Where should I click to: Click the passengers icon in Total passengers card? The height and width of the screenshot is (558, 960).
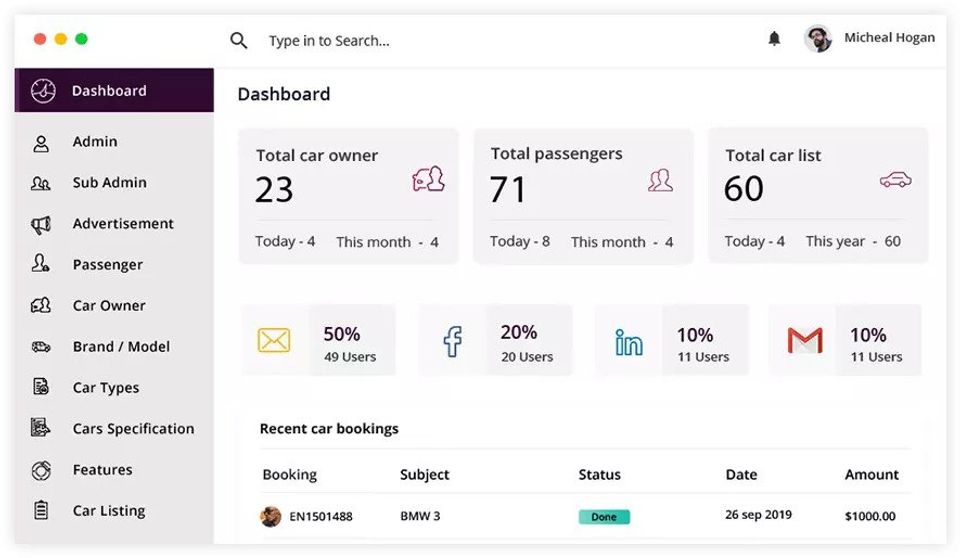pos(660,180)
